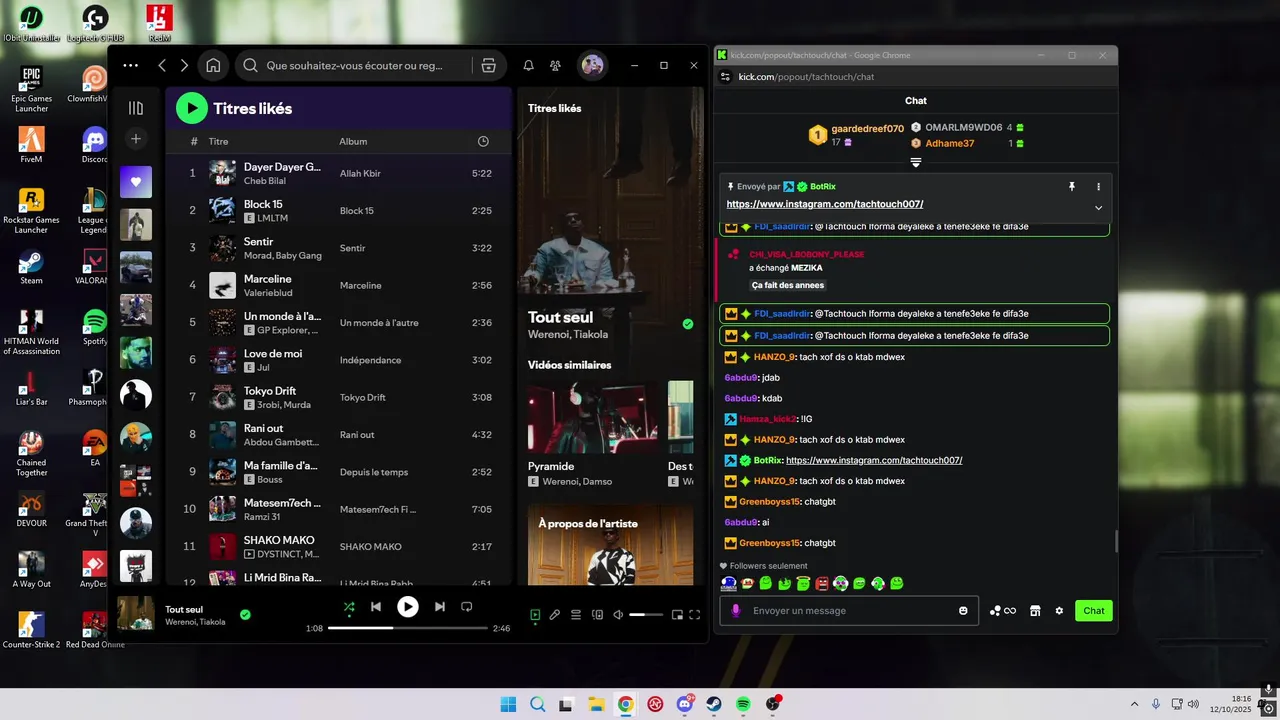Click the green check in Now Playing panel
The height and width of the screenshot is (720, 1280).
tap(687, 324)
